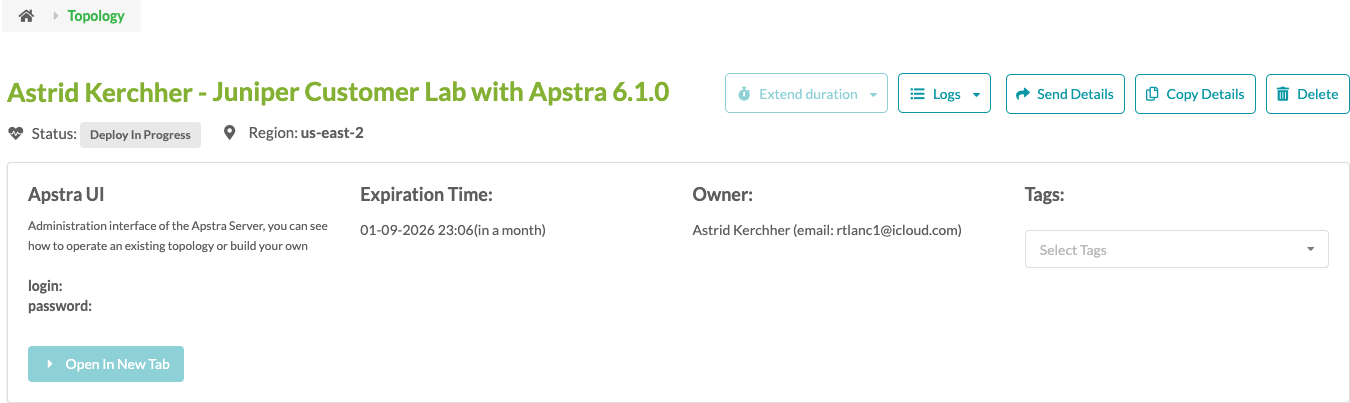Click the list icon on the Logs button
This screenshot has width=1350, height=403.
pos(917,94)
